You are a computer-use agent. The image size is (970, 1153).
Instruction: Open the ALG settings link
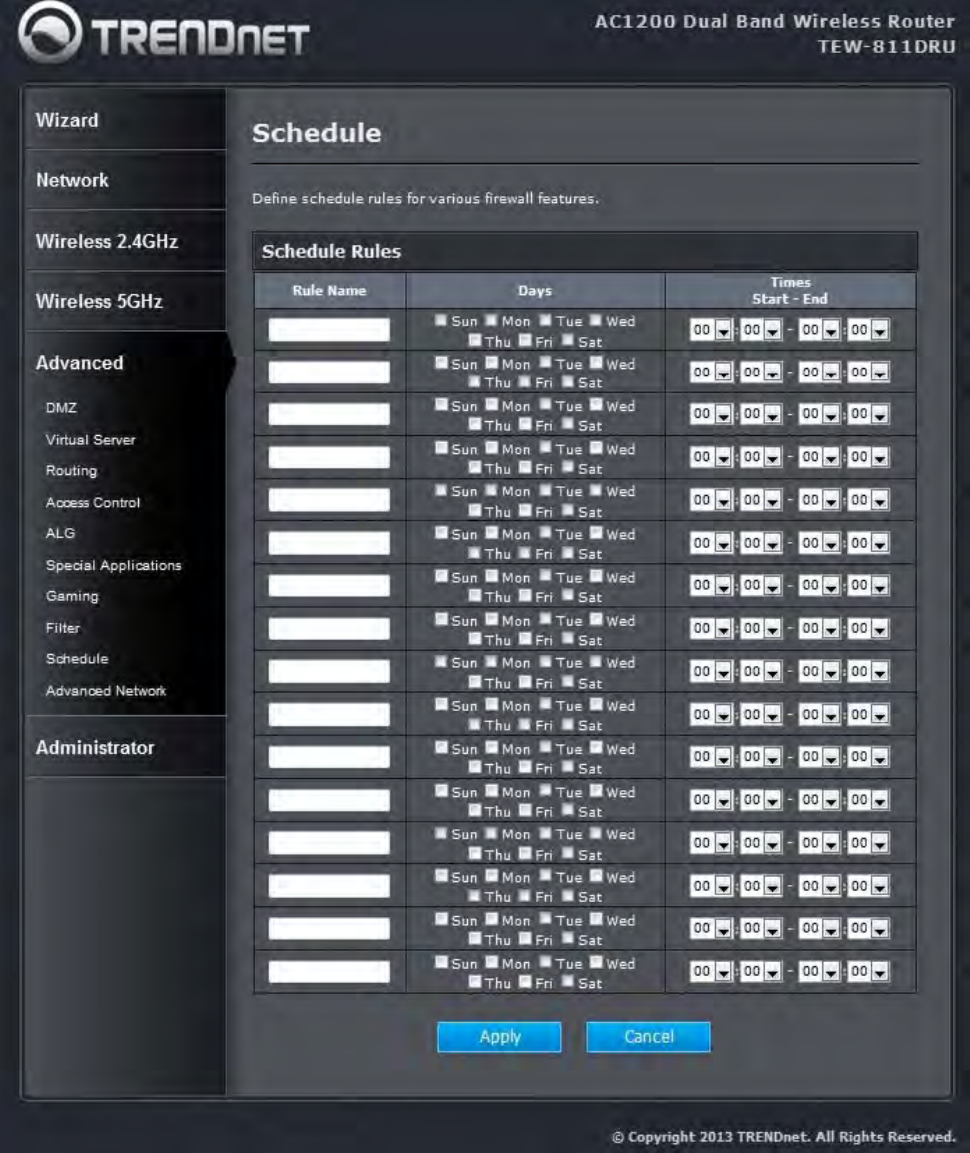[x=60, y=533]
